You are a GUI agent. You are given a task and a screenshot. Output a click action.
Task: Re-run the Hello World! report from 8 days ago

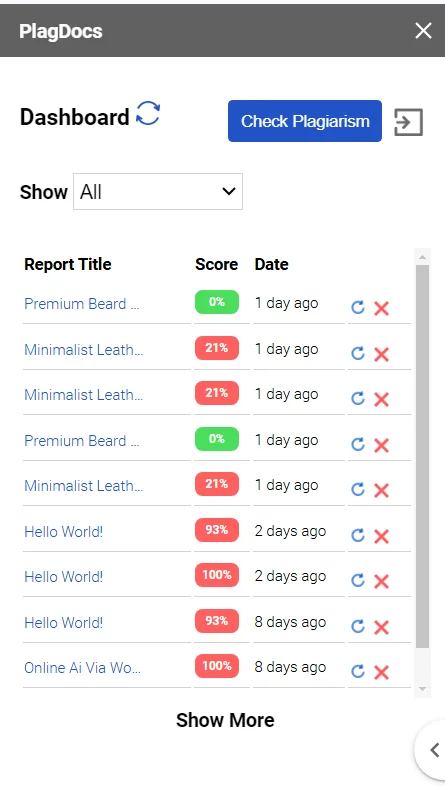[x=357, y=626]
